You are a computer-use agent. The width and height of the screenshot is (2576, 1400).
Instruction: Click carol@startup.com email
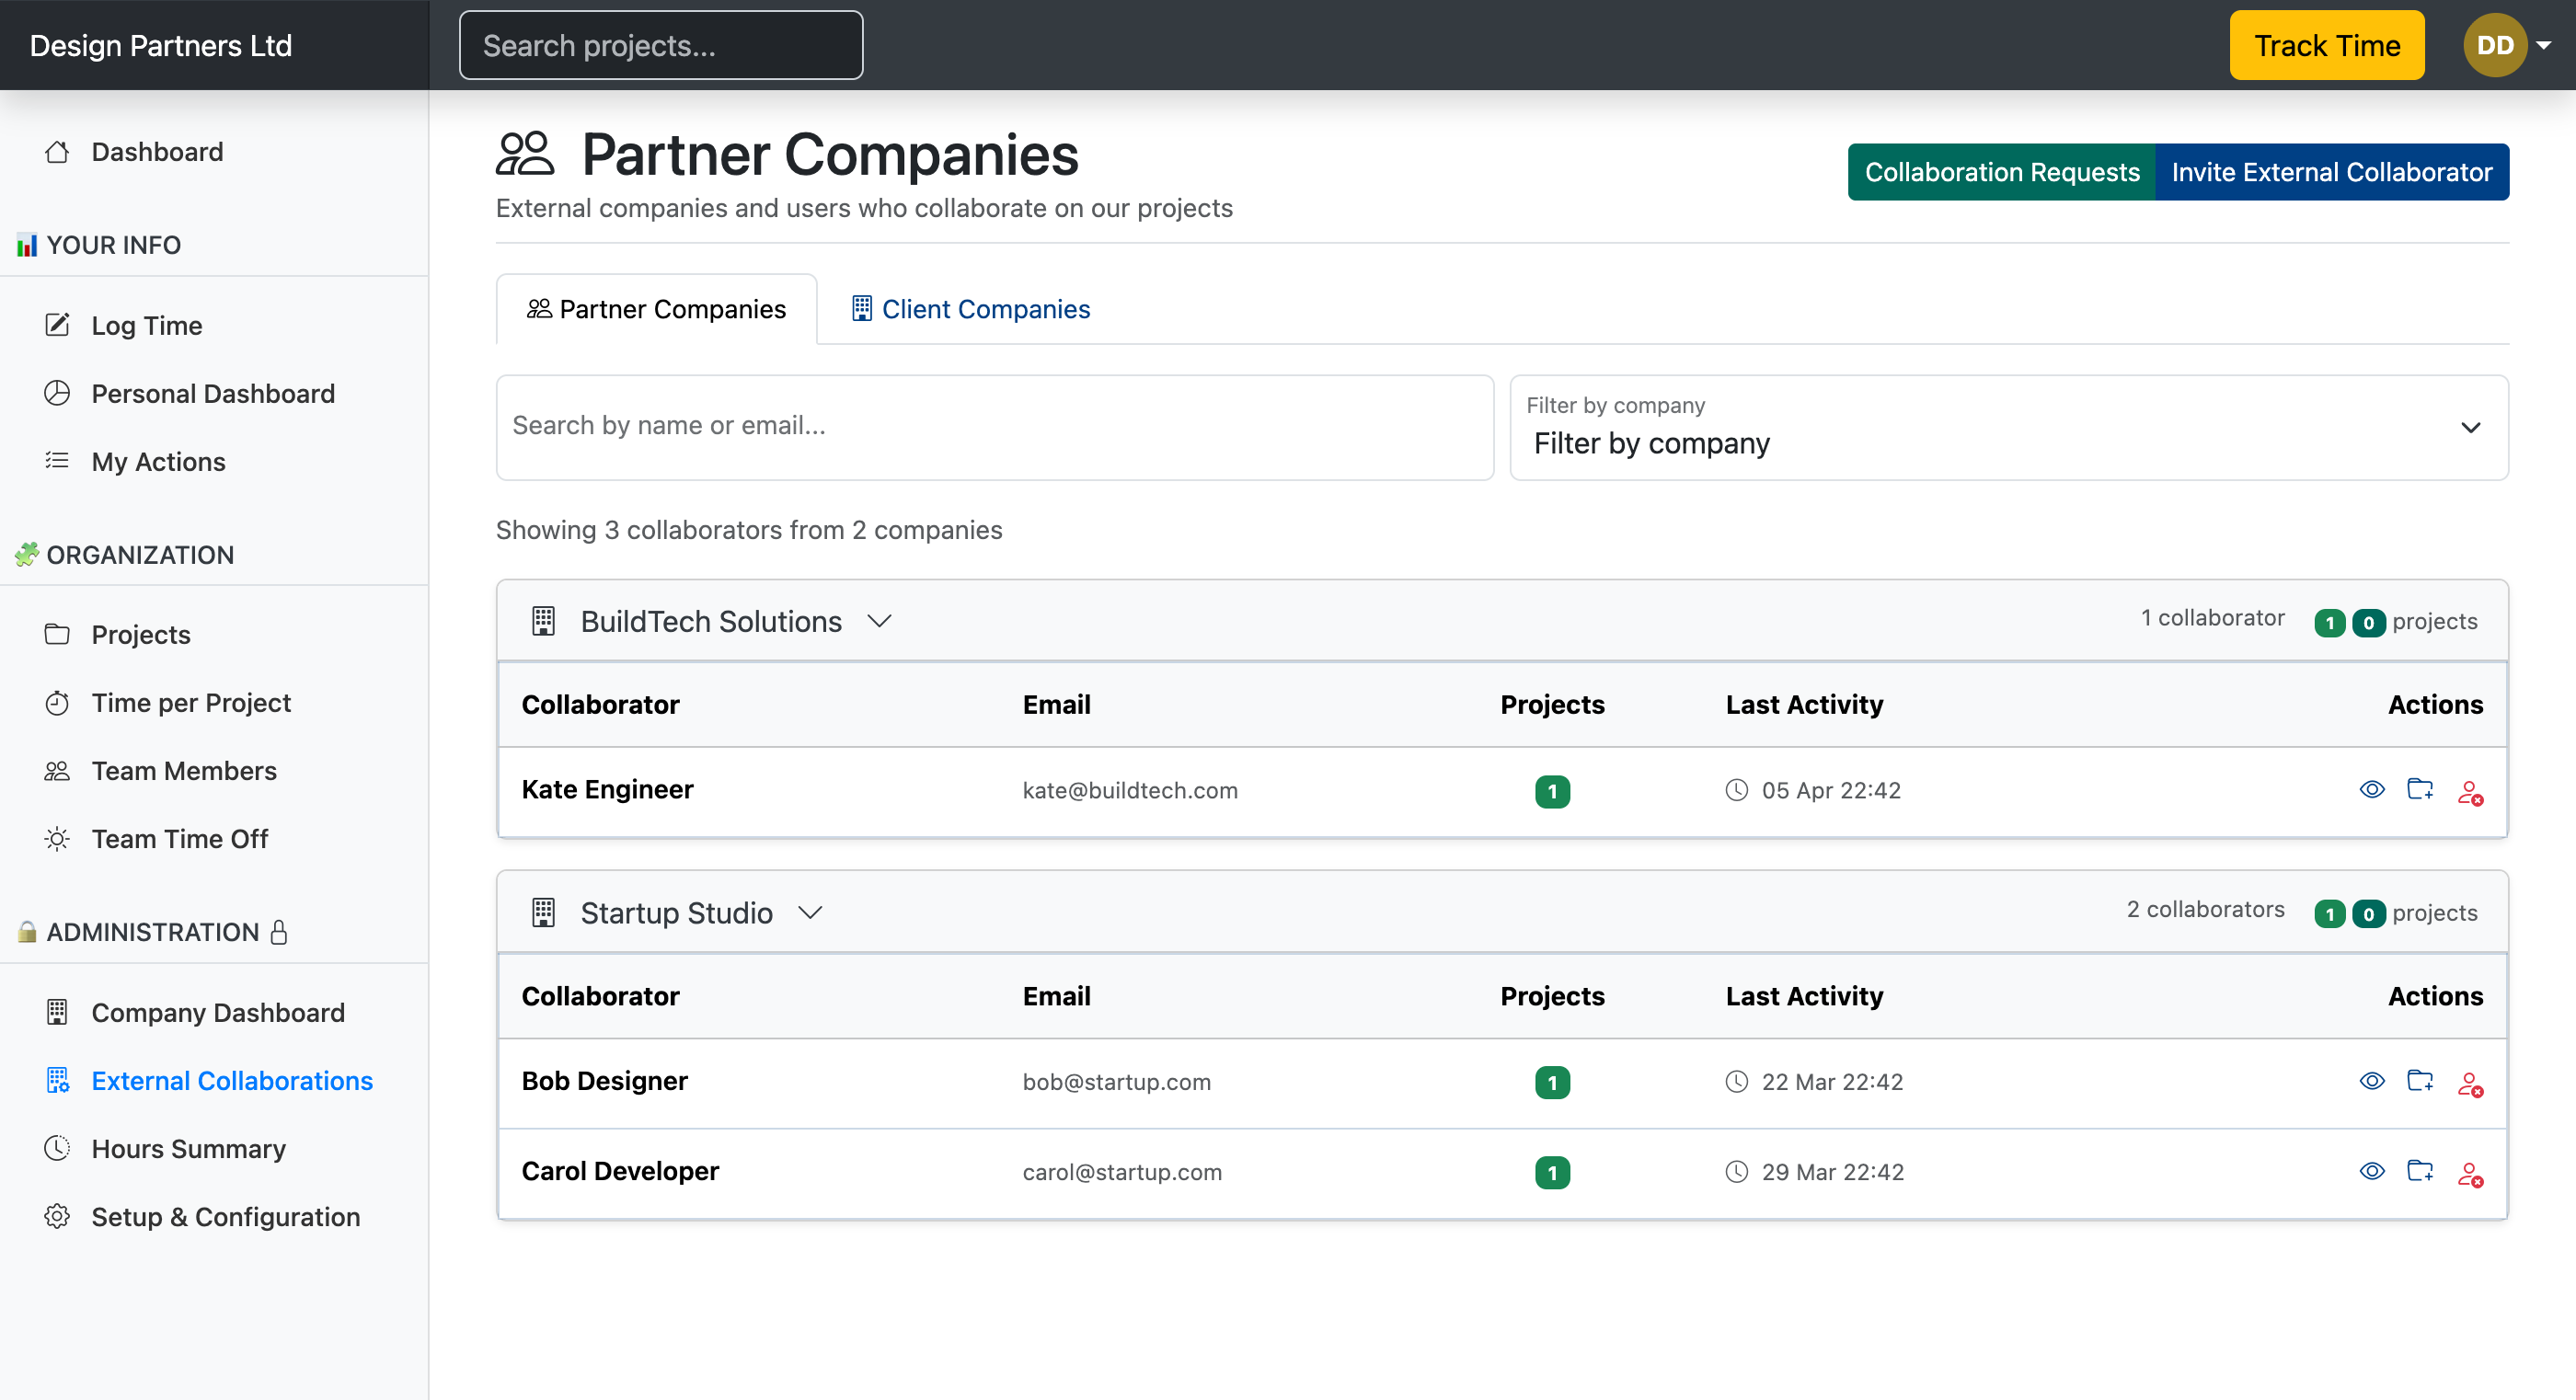(x=1122, y=1171)
